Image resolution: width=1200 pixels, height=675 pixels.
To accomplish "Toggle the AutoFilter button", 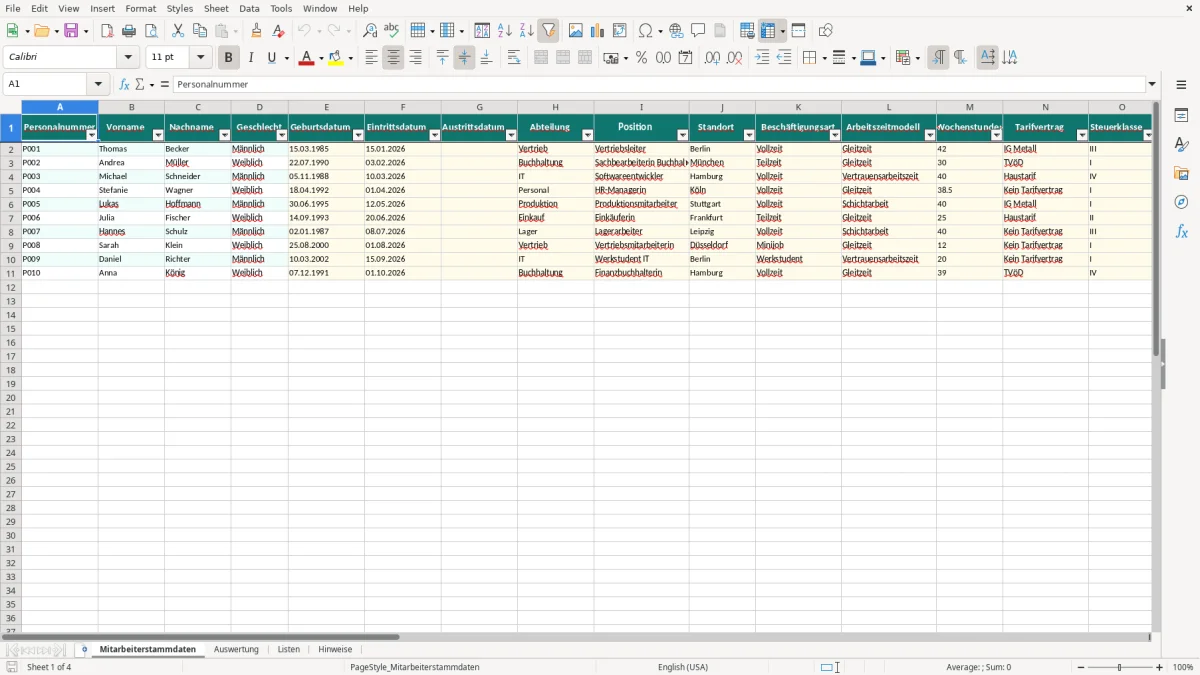I will click(549, 31).
